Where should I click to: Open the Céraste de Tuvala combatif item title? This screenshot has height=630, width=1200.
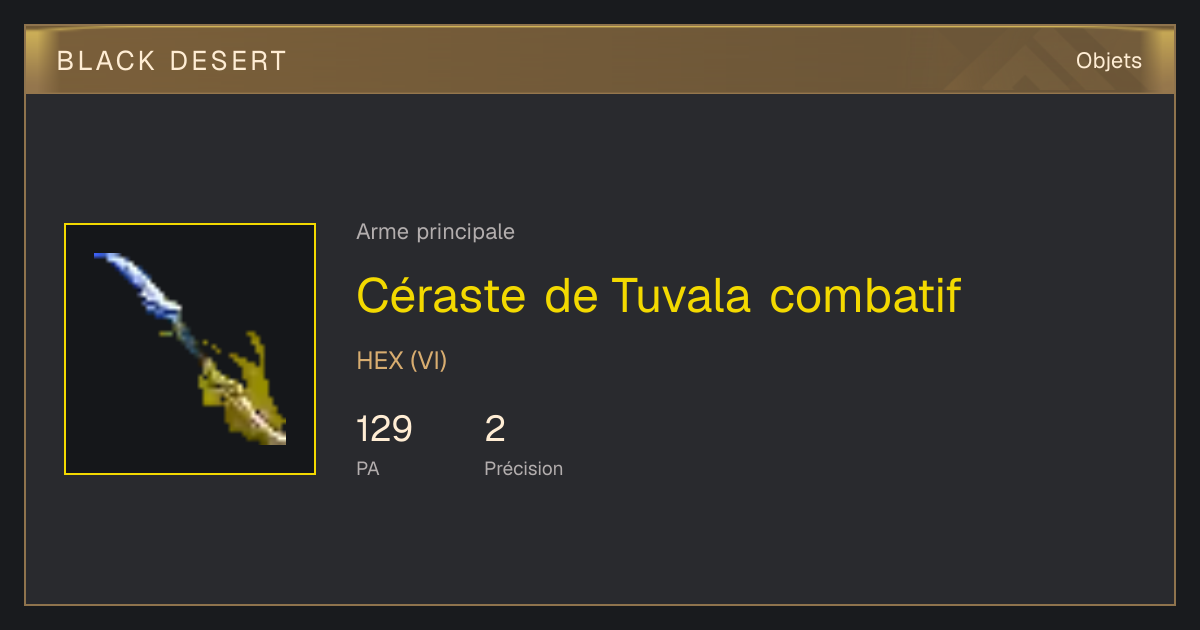pos(658,295)
